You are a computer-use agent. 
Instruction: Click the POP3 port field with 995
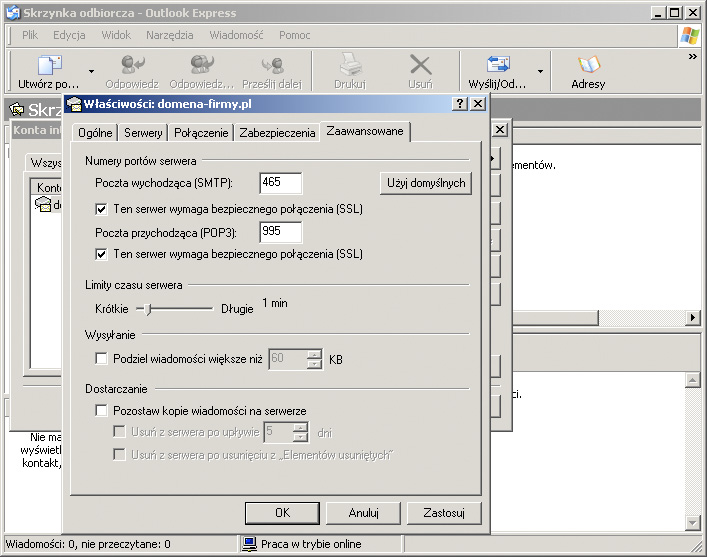click(281, 232)
